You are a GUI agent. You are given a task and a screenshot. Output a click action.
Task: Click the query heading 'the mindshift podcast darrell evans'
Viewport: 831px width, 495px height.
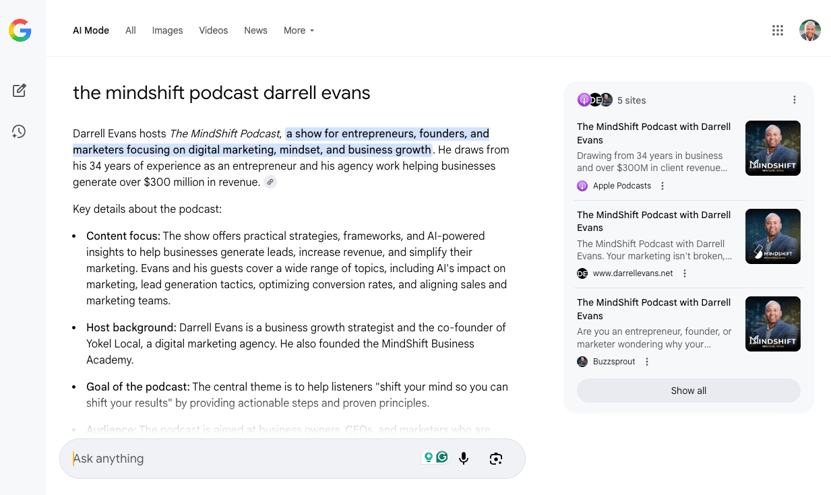click(222, 93)
